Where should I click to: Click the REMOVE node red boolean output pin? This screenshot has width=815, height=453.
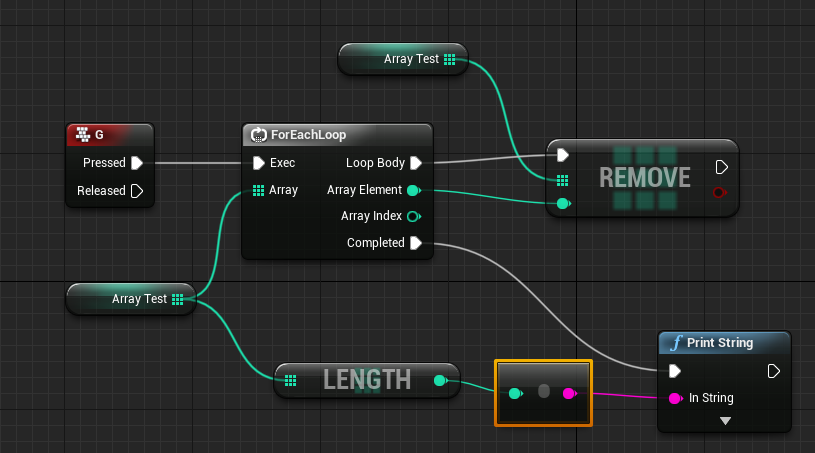coord(719,193)
